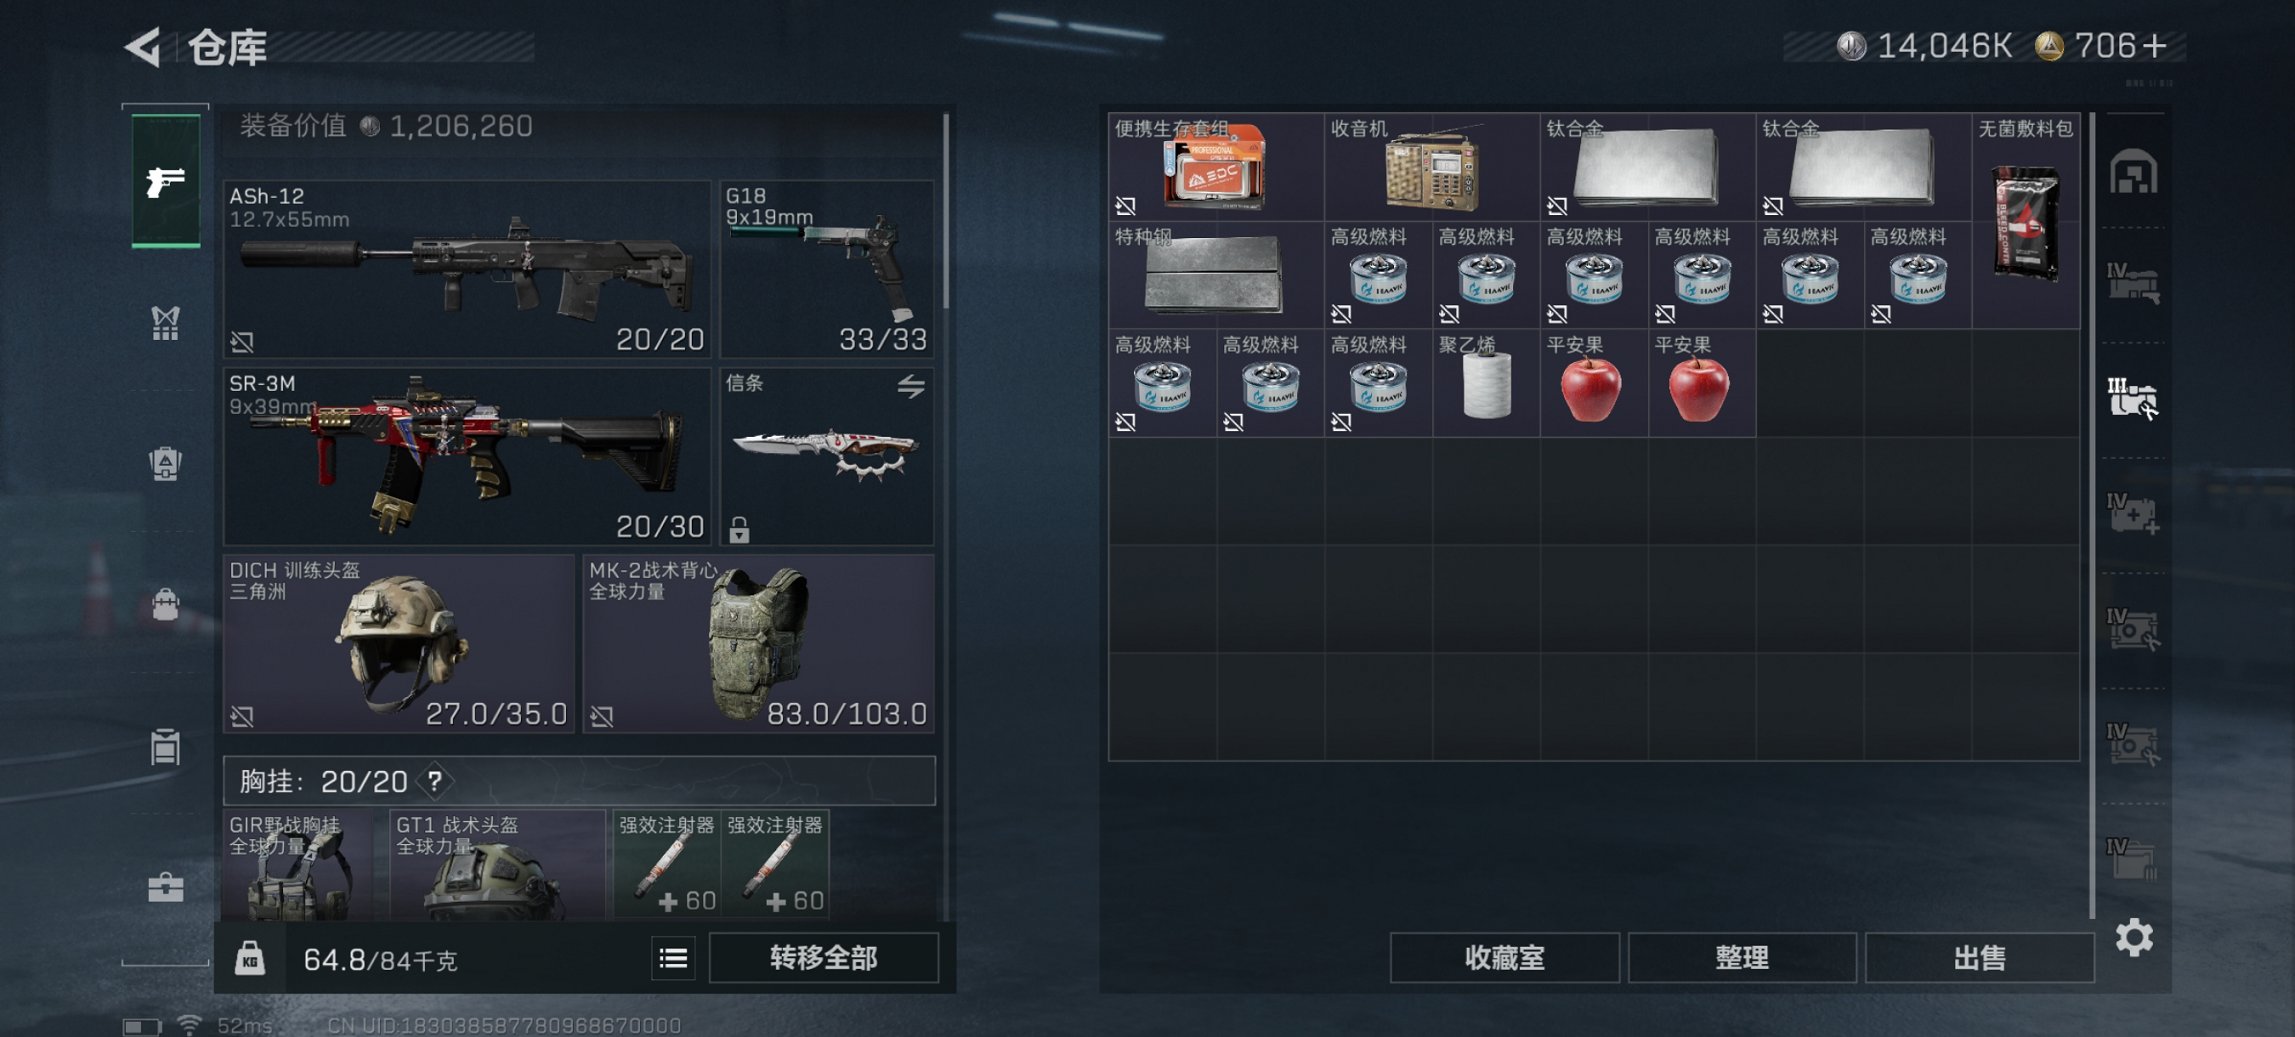
Task: Click the 转移全部 button
Action: click(824, 958)
